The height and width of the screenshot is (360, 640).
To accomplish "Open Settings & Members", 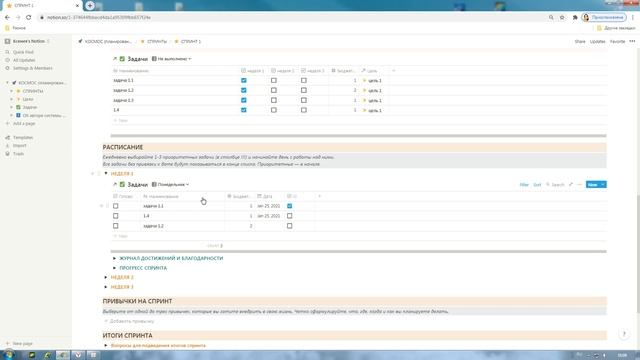I will coord(33,68).
